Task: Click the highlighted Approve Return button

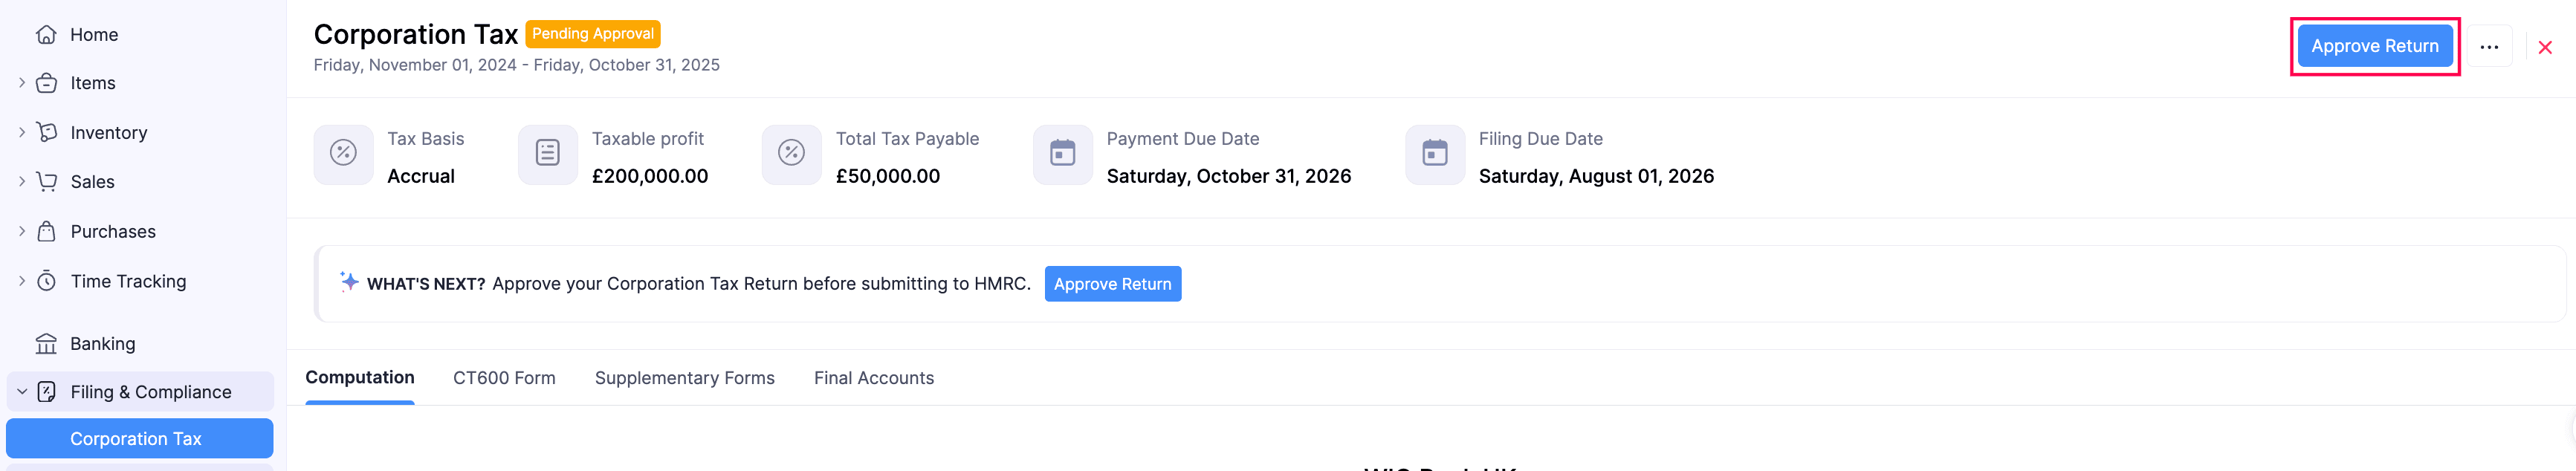Action: 2375,46
